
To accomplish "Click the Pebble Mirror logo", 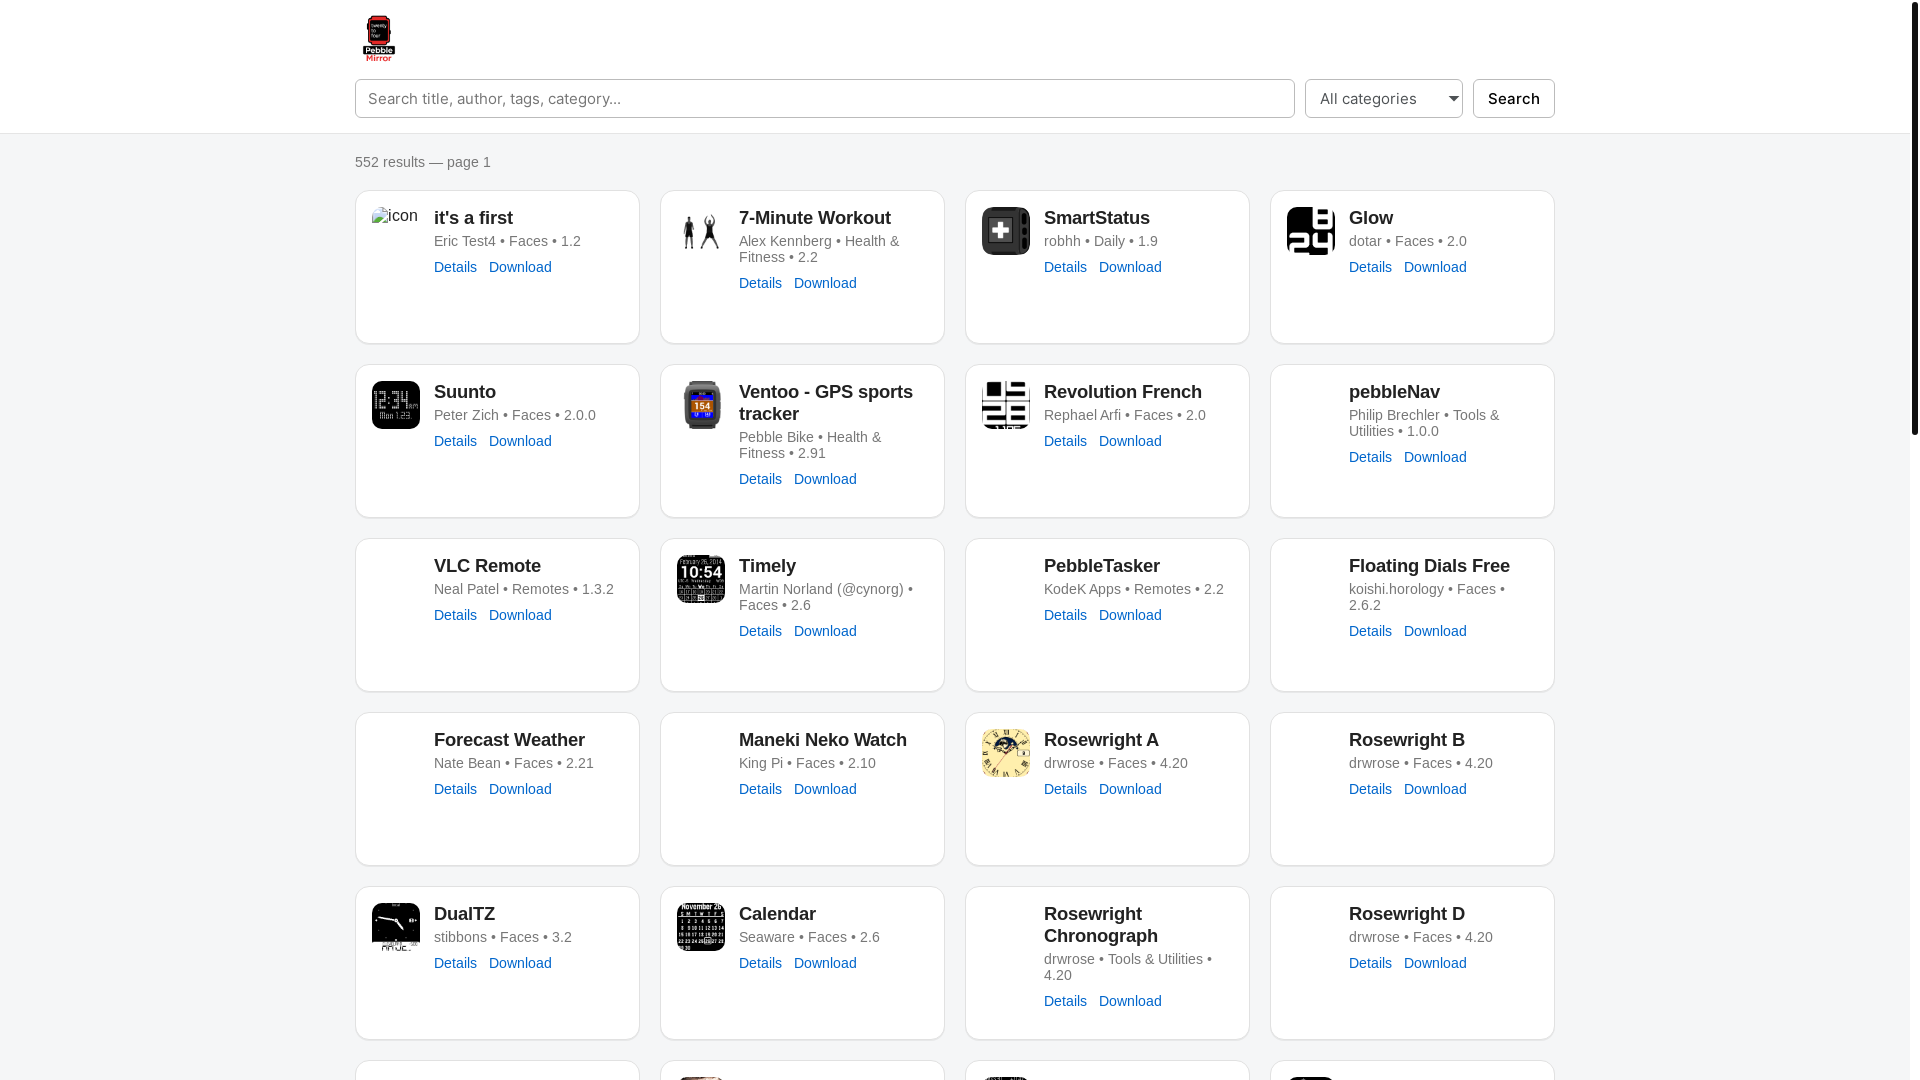I will tap(378, 39).
